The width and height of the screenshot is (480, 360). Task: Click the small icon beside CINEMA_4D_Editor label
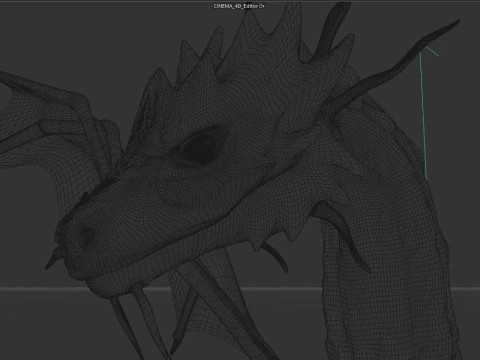(x=262, y=6)
